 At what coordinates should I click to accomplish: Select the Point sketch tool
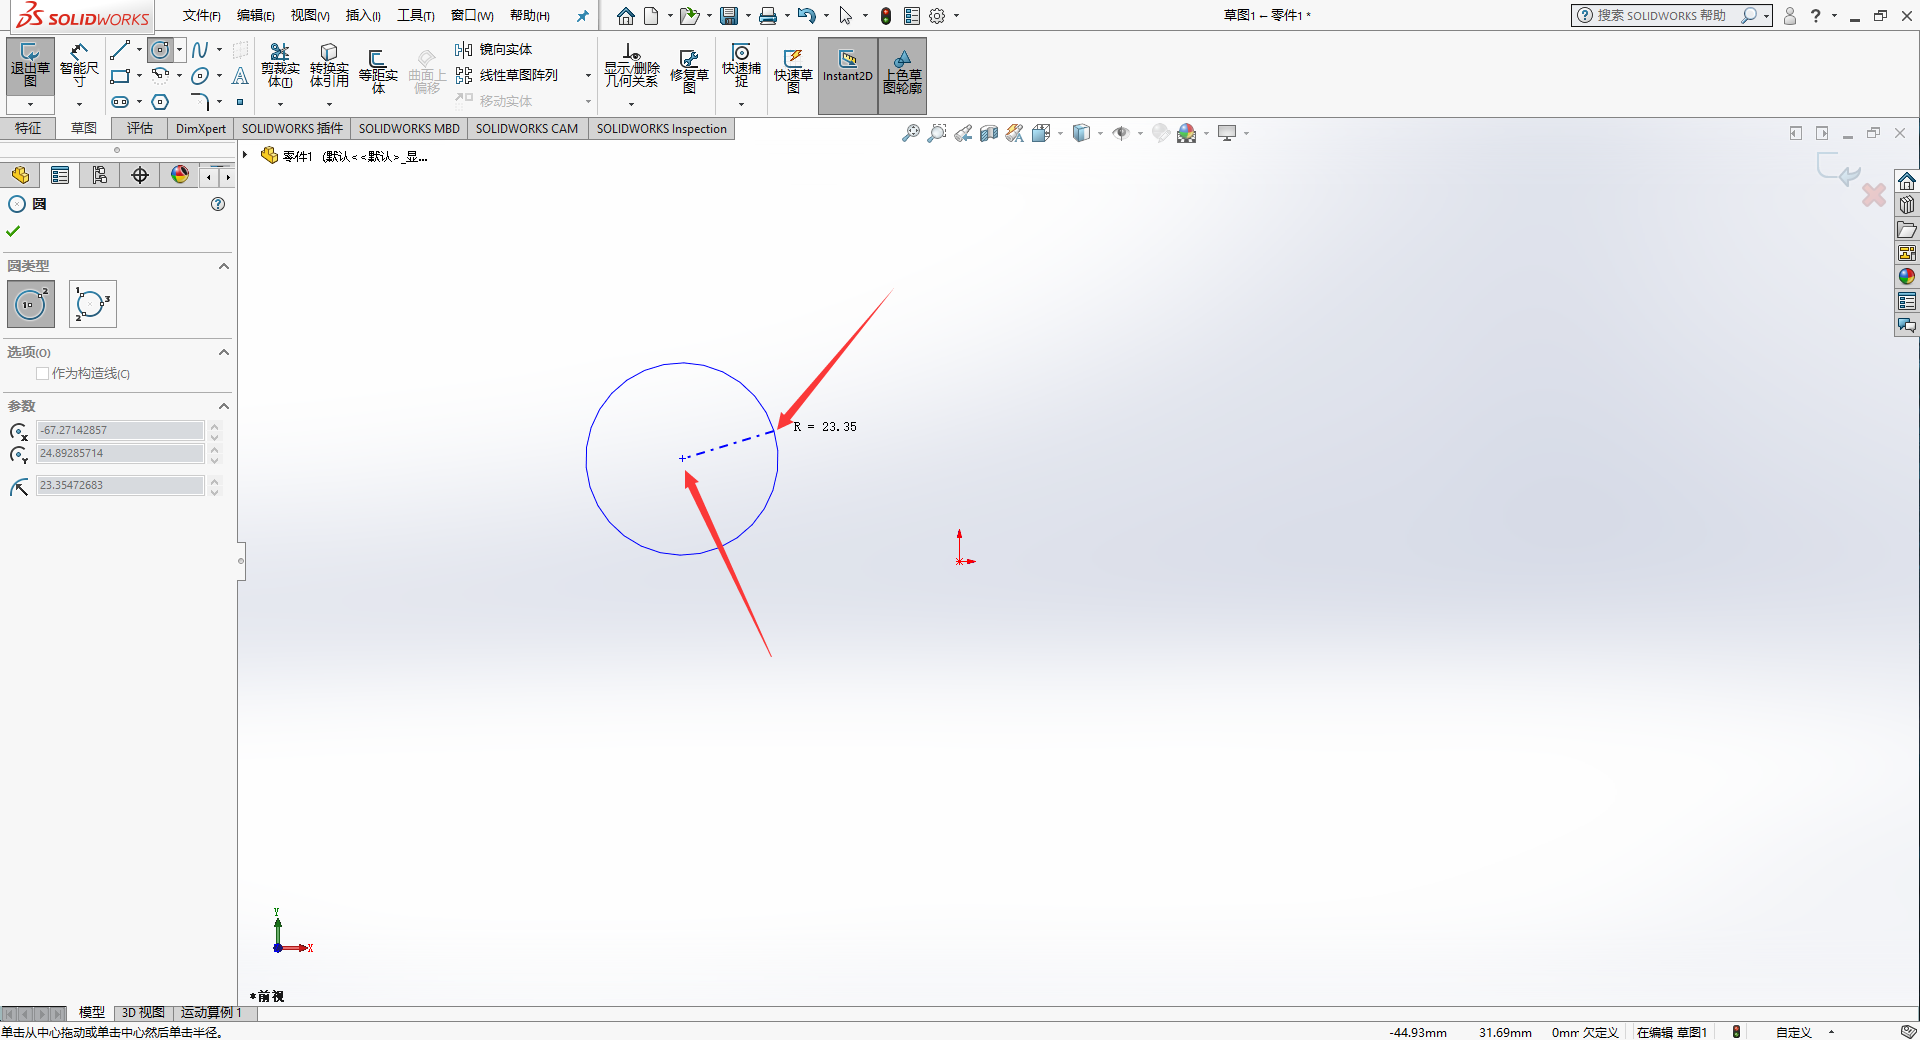pyautogui.click(x=240, y=102)
